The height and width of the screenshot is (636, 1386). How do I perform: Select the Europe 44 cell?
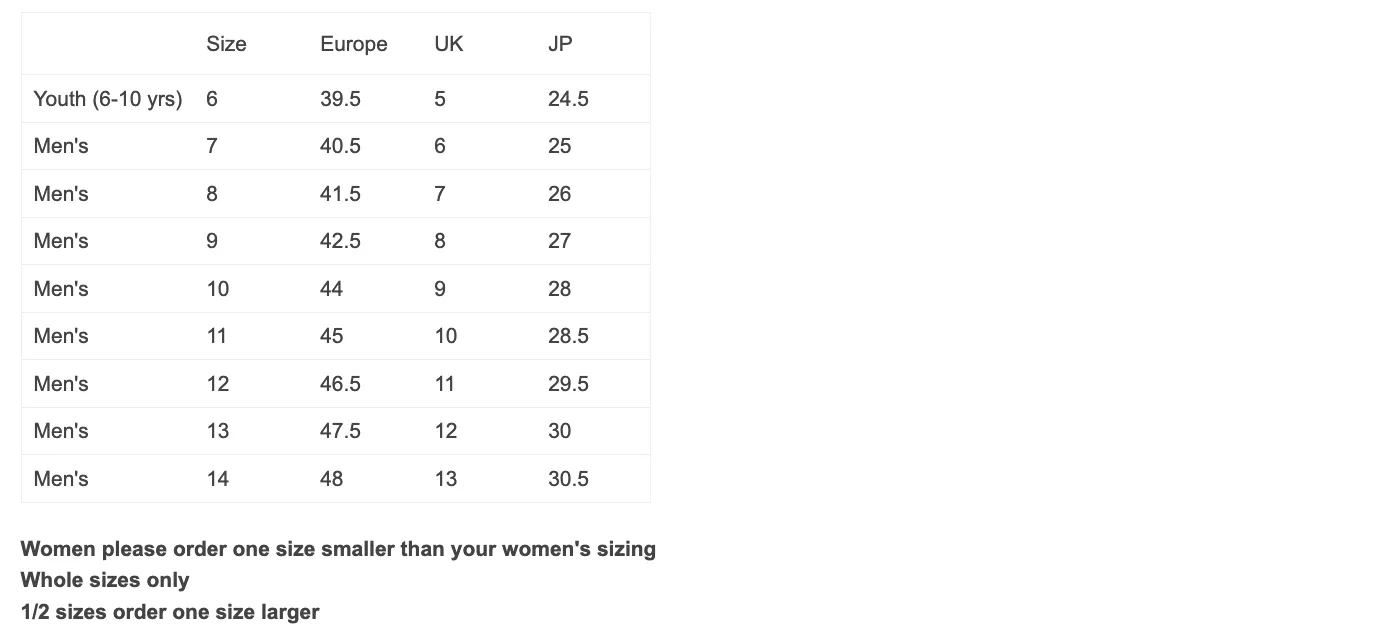[331, 289]
